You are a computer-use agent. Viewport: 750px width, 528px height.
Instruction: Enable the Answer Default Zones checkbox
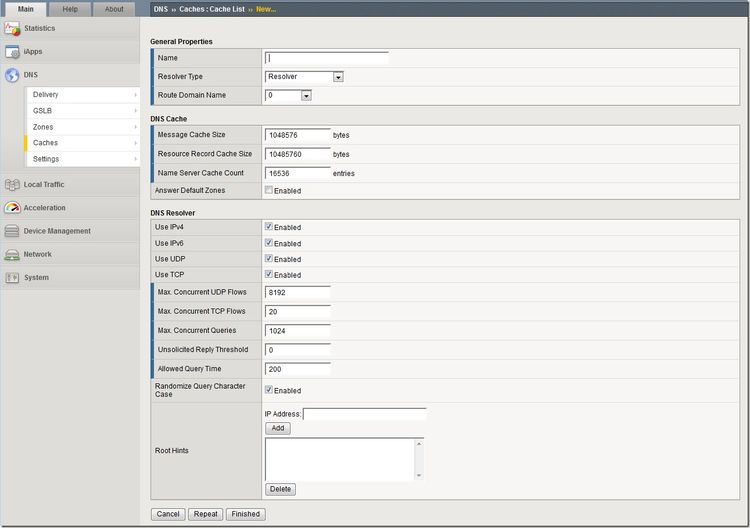click(269, 190)
